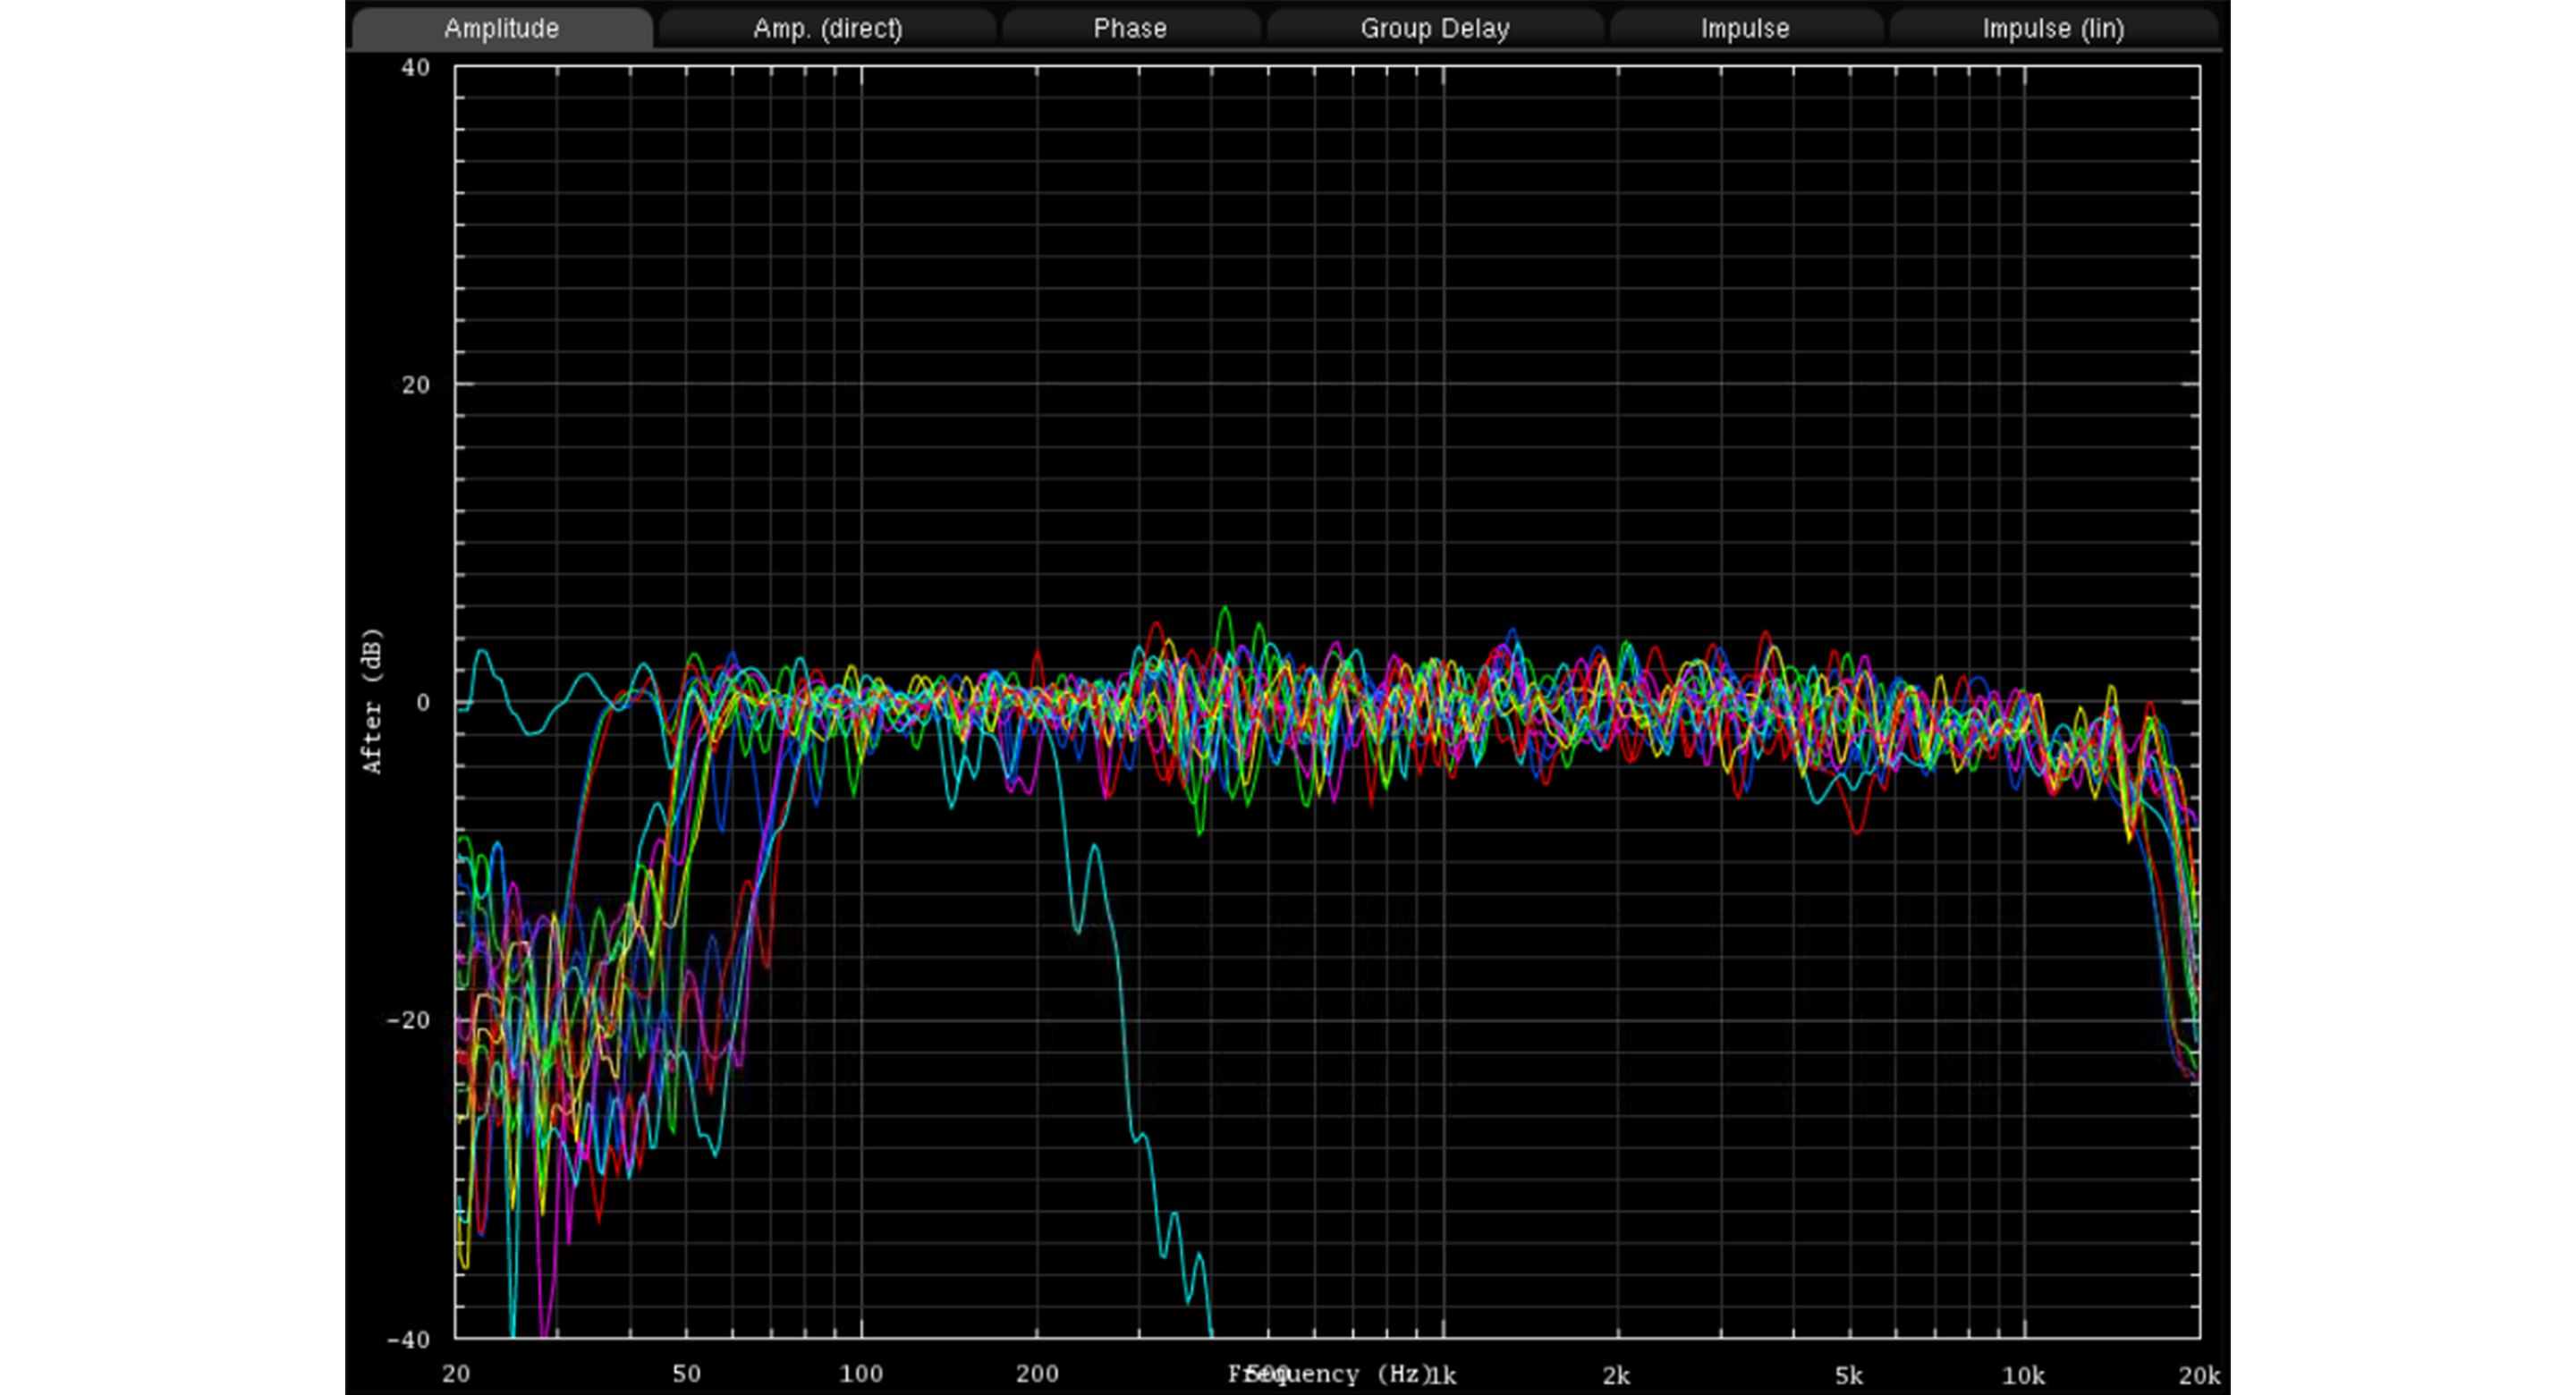Select the Impulse tab
The width and height of the screenshot is (2576, 1395).
(x=1745, y=28)
